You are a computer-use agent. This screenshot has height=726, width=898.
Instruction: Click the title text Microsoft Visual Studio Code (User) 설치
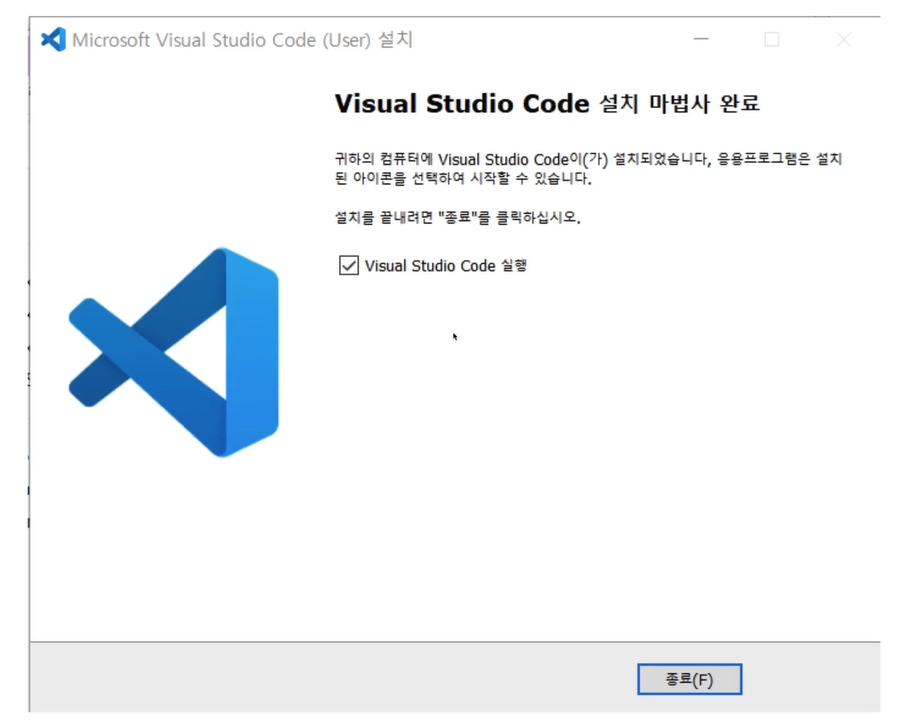click(242, 40)
